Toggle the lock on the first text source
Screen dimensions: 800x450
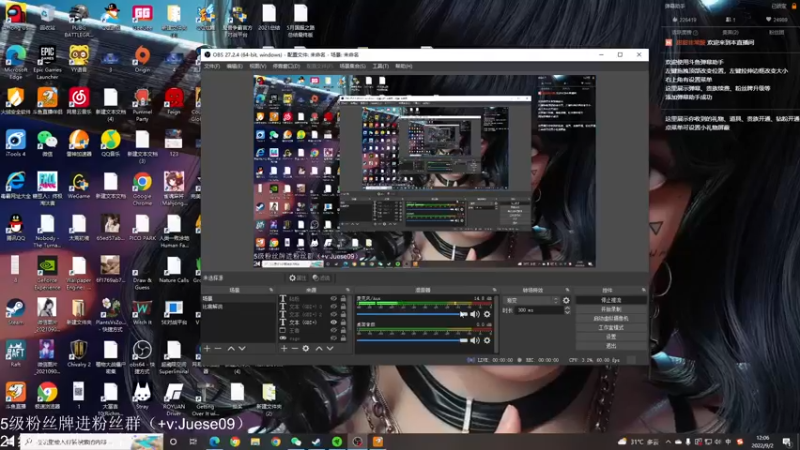343,299
